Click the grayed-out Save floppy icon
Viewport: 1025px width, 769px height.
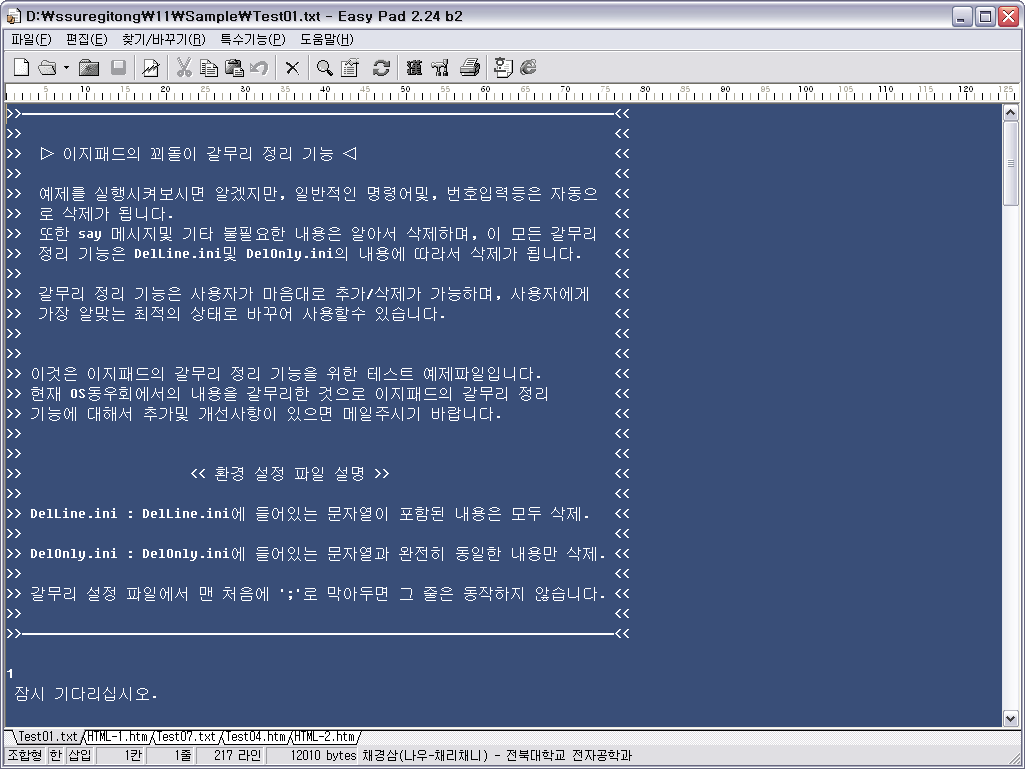tap(118, 67)
